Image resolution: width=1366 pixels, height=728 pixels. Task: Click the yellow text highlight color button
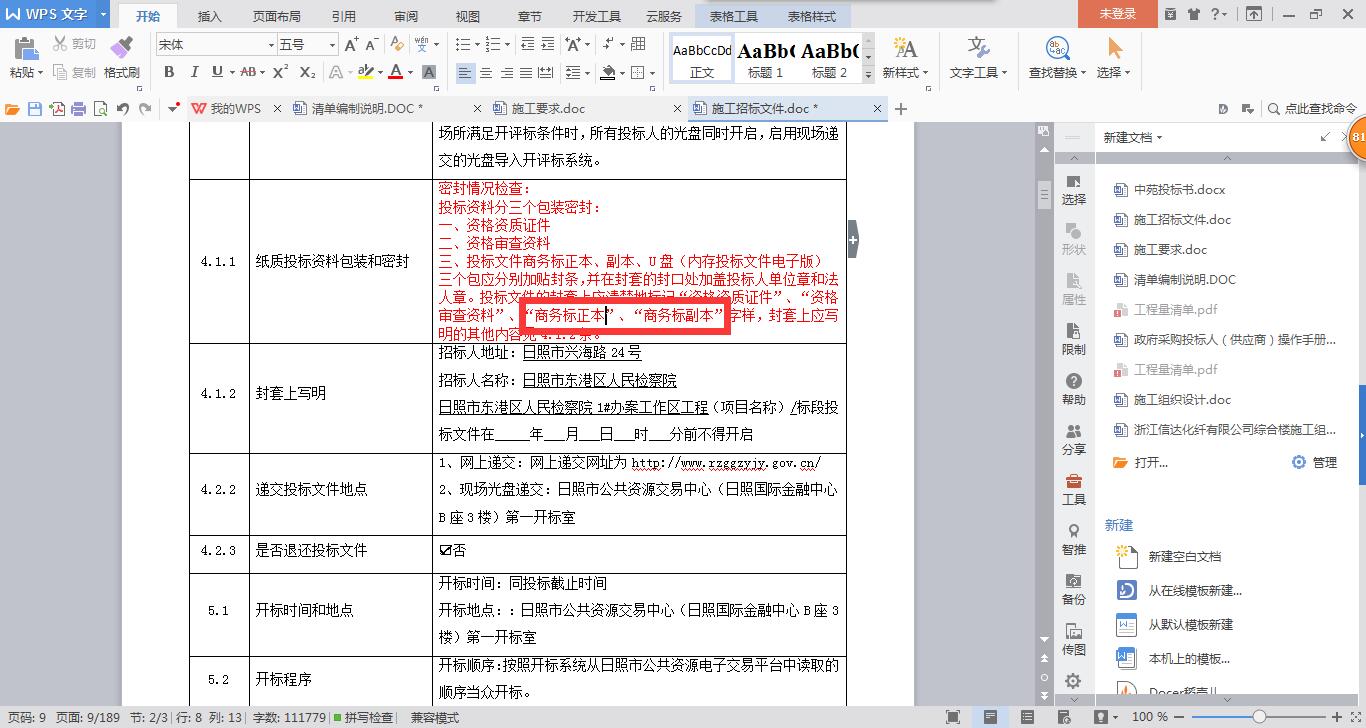tap(364, 72)
